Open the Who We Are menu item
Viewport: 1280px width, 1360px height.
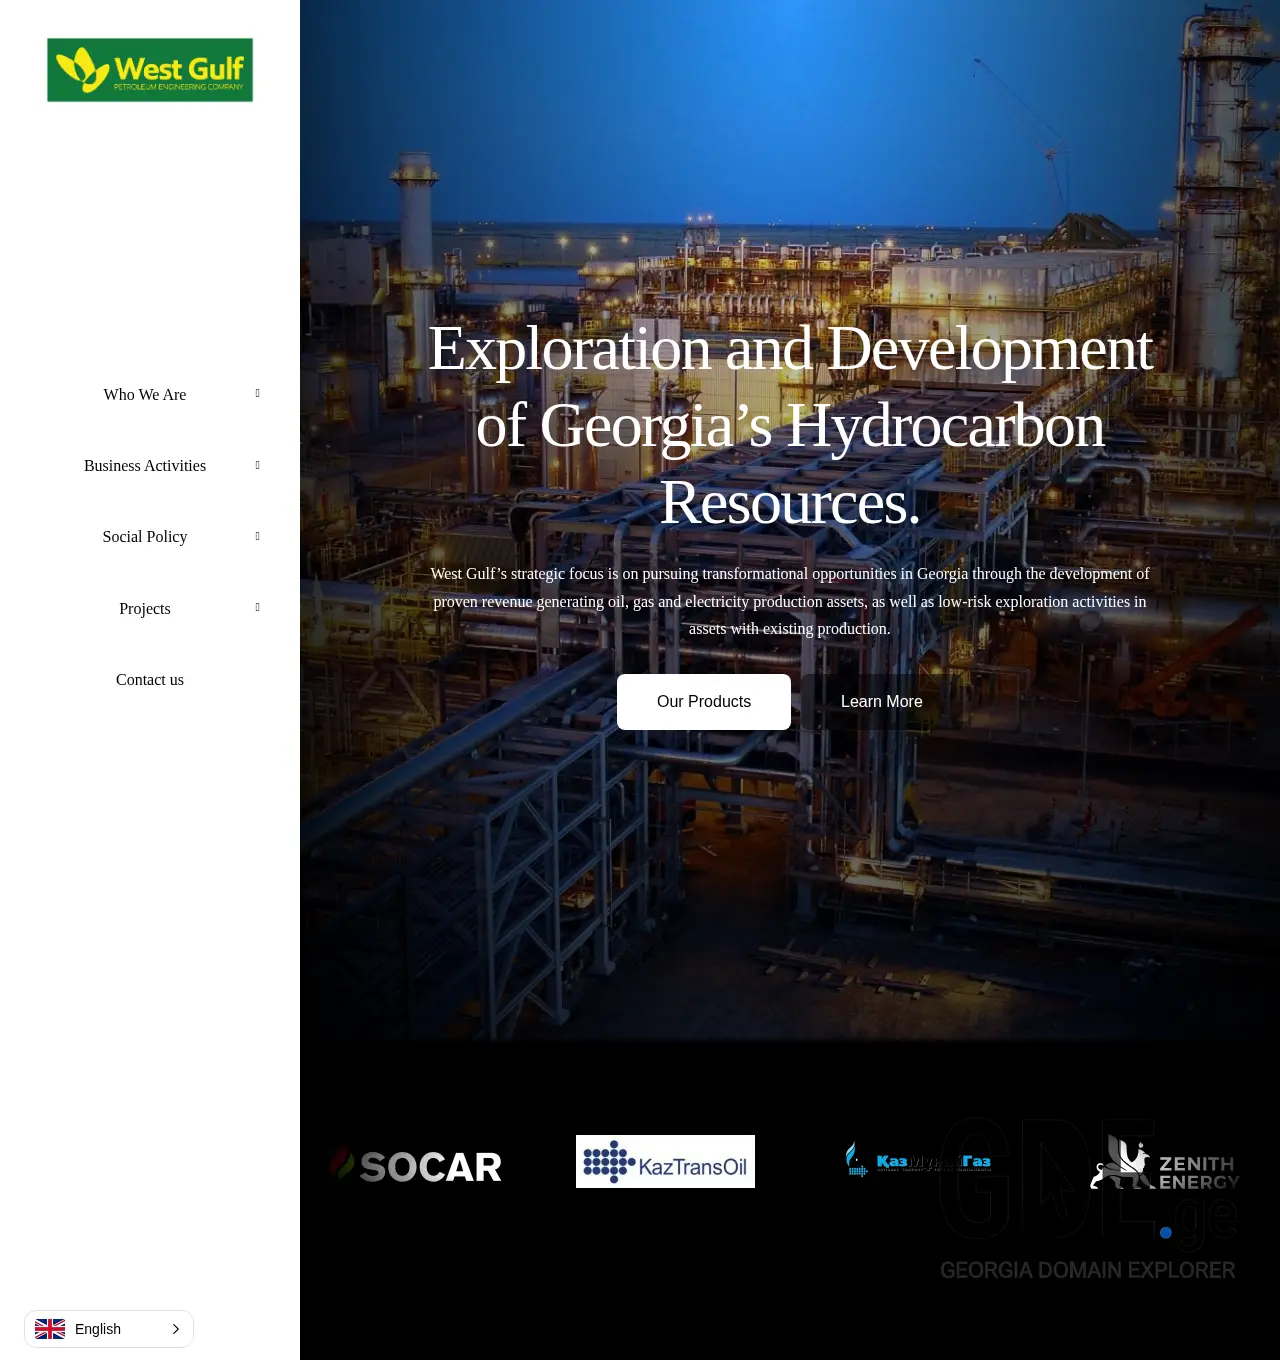click(x=144, y=394)
